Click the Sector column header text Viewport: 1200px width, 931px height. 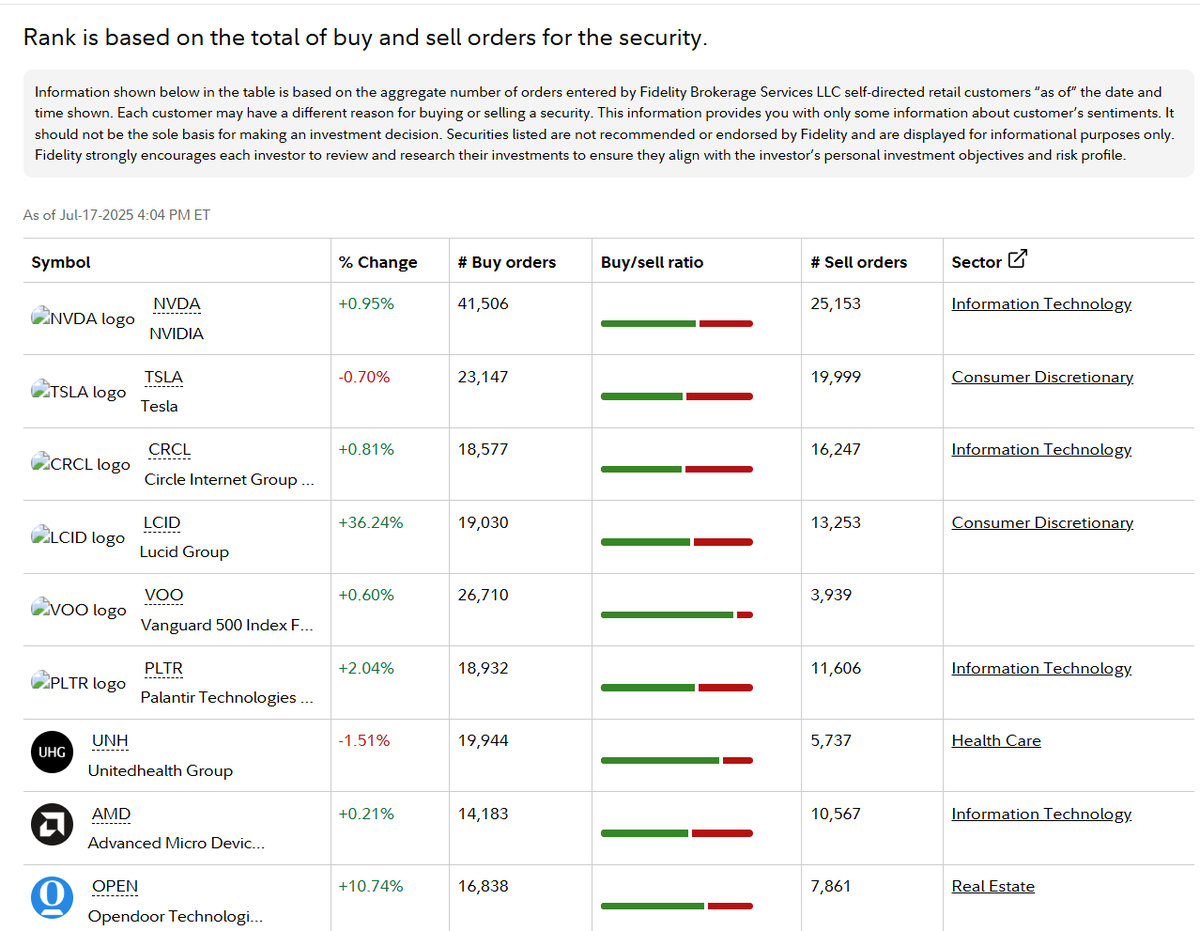977,262
